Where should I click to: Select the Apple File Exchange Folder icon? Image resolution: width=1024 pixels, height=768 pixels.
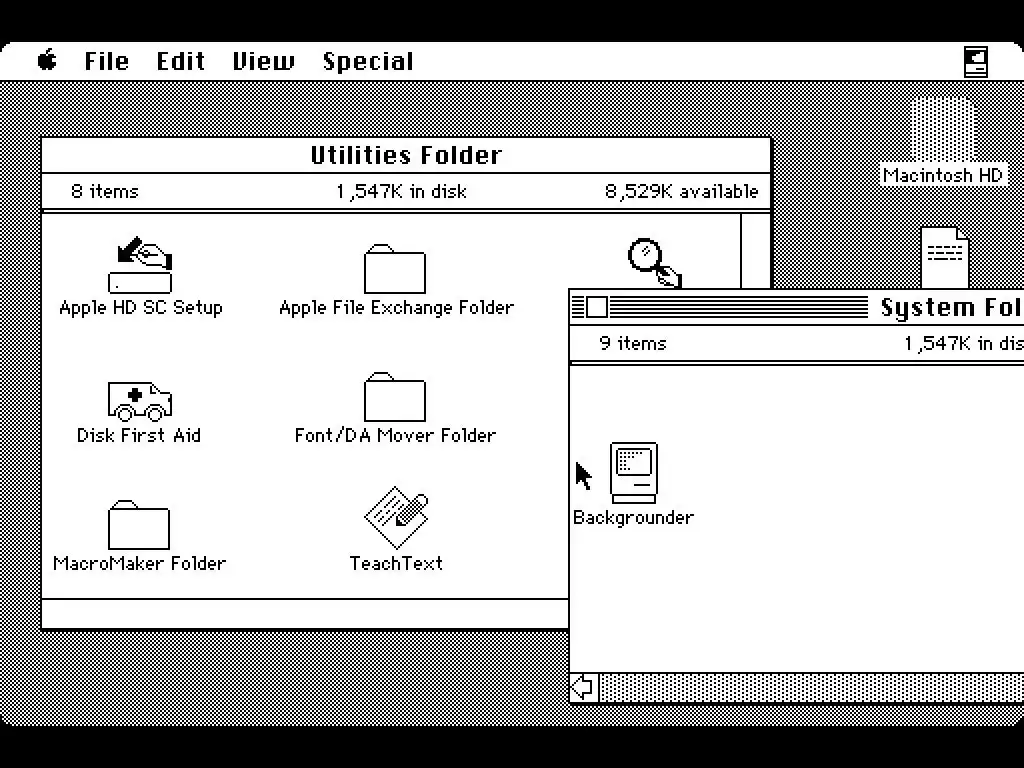point(394,268)
